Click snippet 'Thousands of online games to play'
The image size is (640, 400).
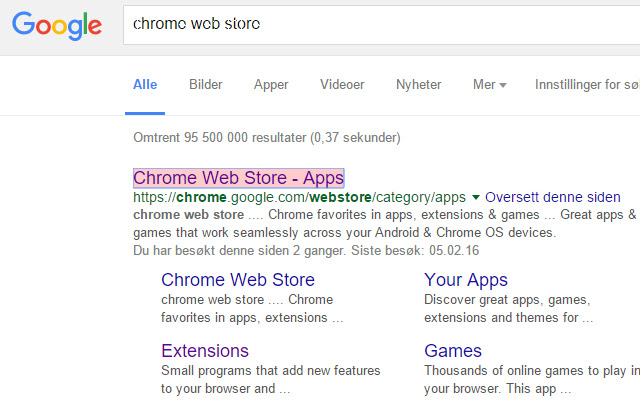click(525, 371)
